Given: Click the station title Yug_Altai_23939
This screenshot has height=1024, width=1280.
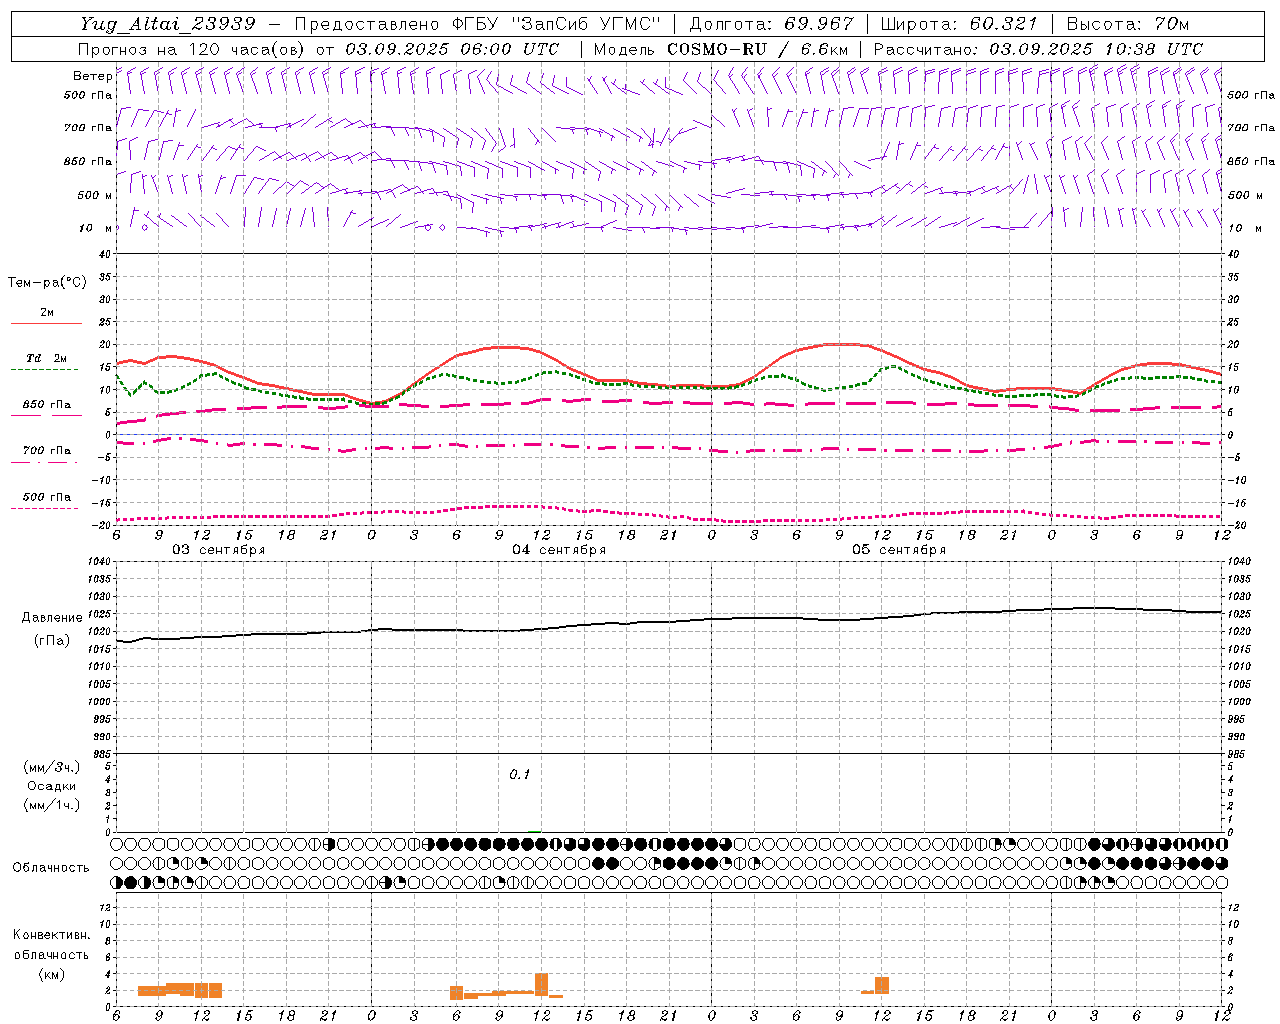Looking at the screenshot, I should (168, 24).
